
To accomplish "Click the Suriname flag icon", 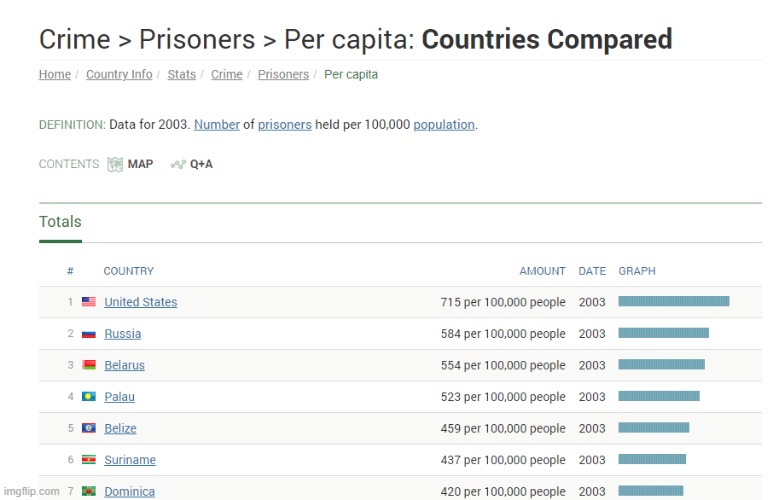I will pos(89,460).
